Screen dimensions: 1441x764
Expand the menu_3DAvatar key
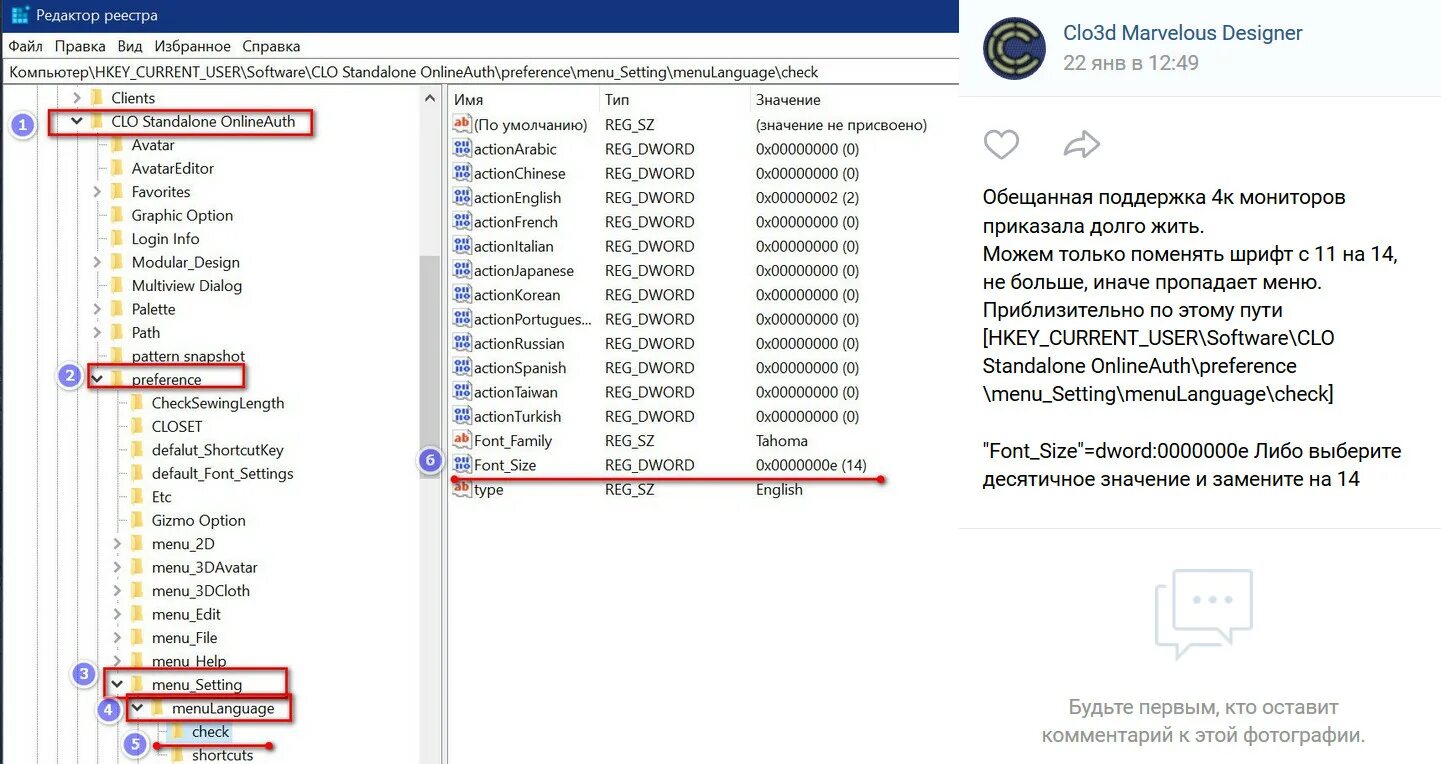(117, 567)
